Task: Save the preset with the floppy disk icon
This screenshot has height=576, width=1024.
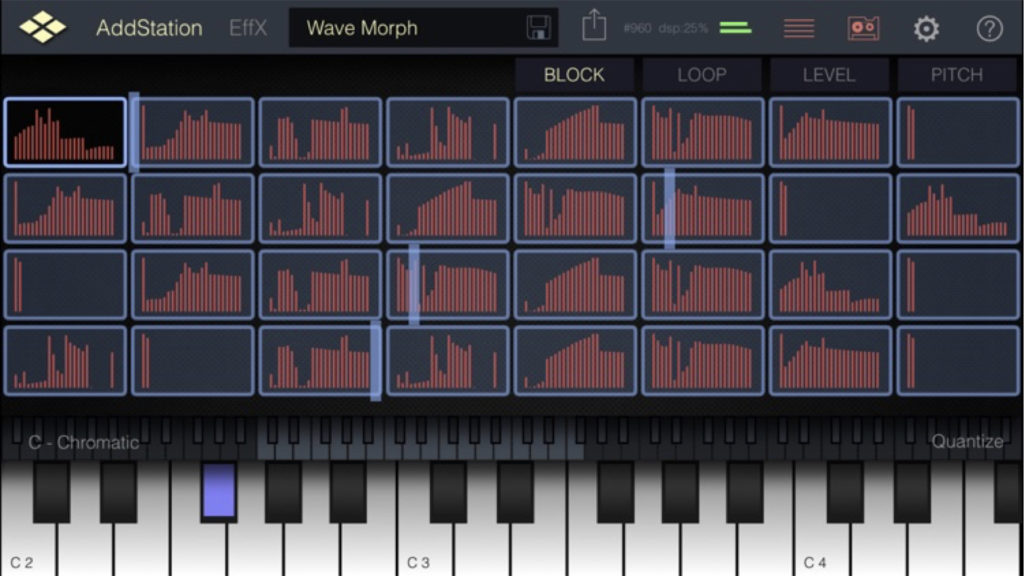Action: [538, 28]
